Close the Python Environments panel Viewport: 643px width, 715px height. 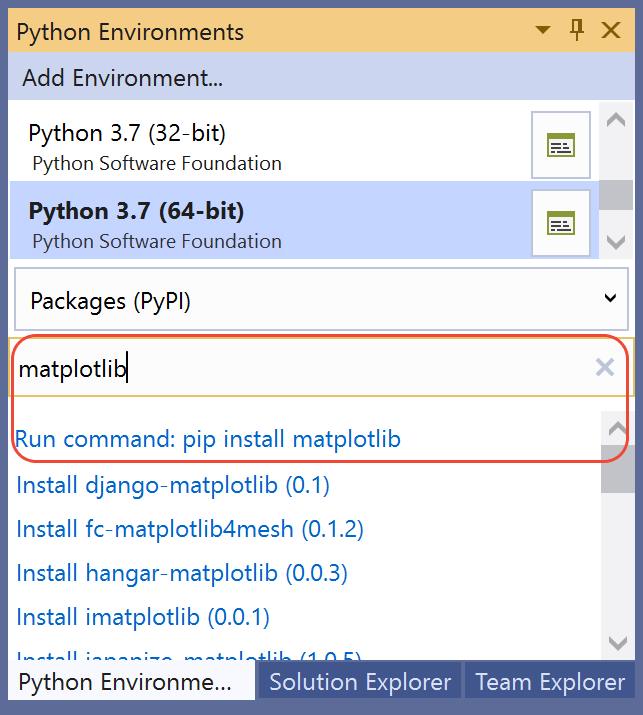[x=611, y=31]
